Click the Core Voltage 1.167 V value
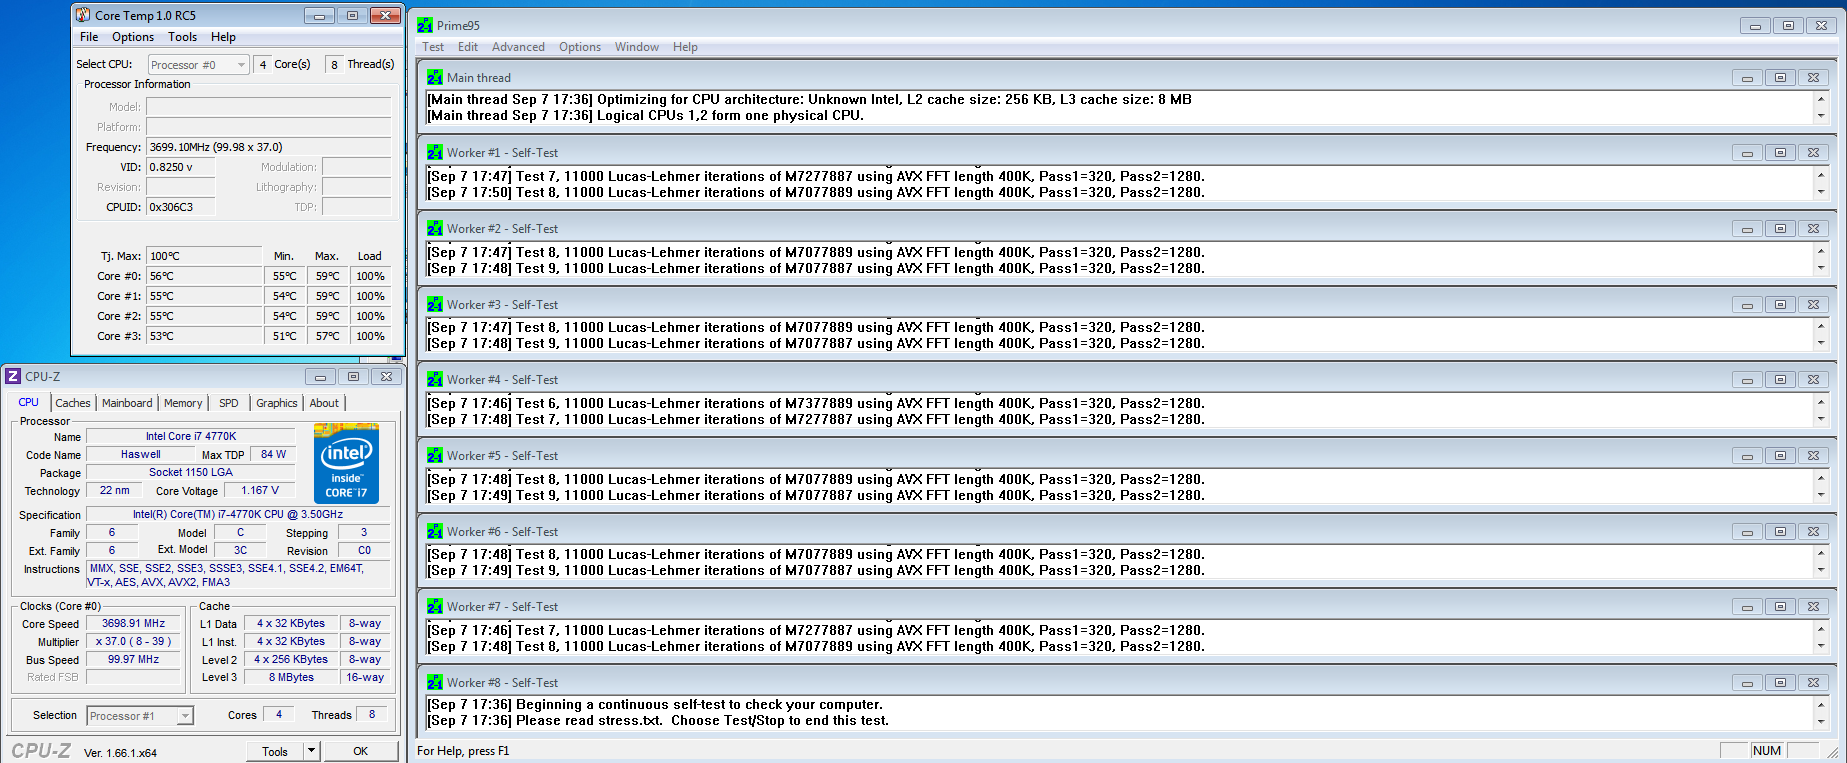Image resolution: width=1847 pixels, height=763 pixels. coord(260,490)
